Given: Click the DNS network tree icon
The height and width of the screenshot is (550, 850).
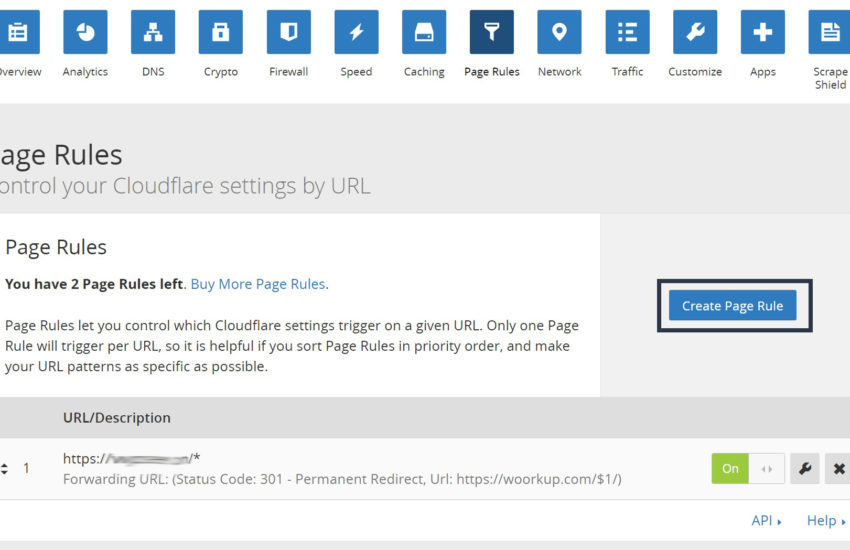Looking at the screenshot, I should point(153,32).
